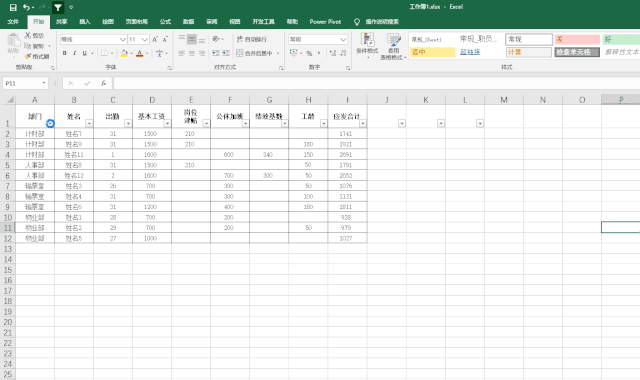Apply yellow fill color bucket
Image resolution: width=640 pixels, height=380 pixels.
point(124,53)
